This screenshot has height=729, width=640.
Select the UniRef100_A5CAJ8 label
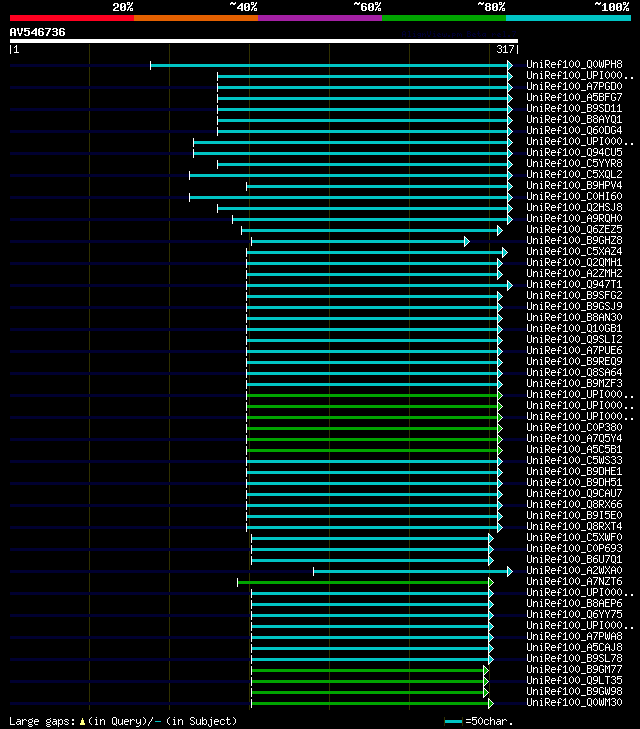[574, 648]
